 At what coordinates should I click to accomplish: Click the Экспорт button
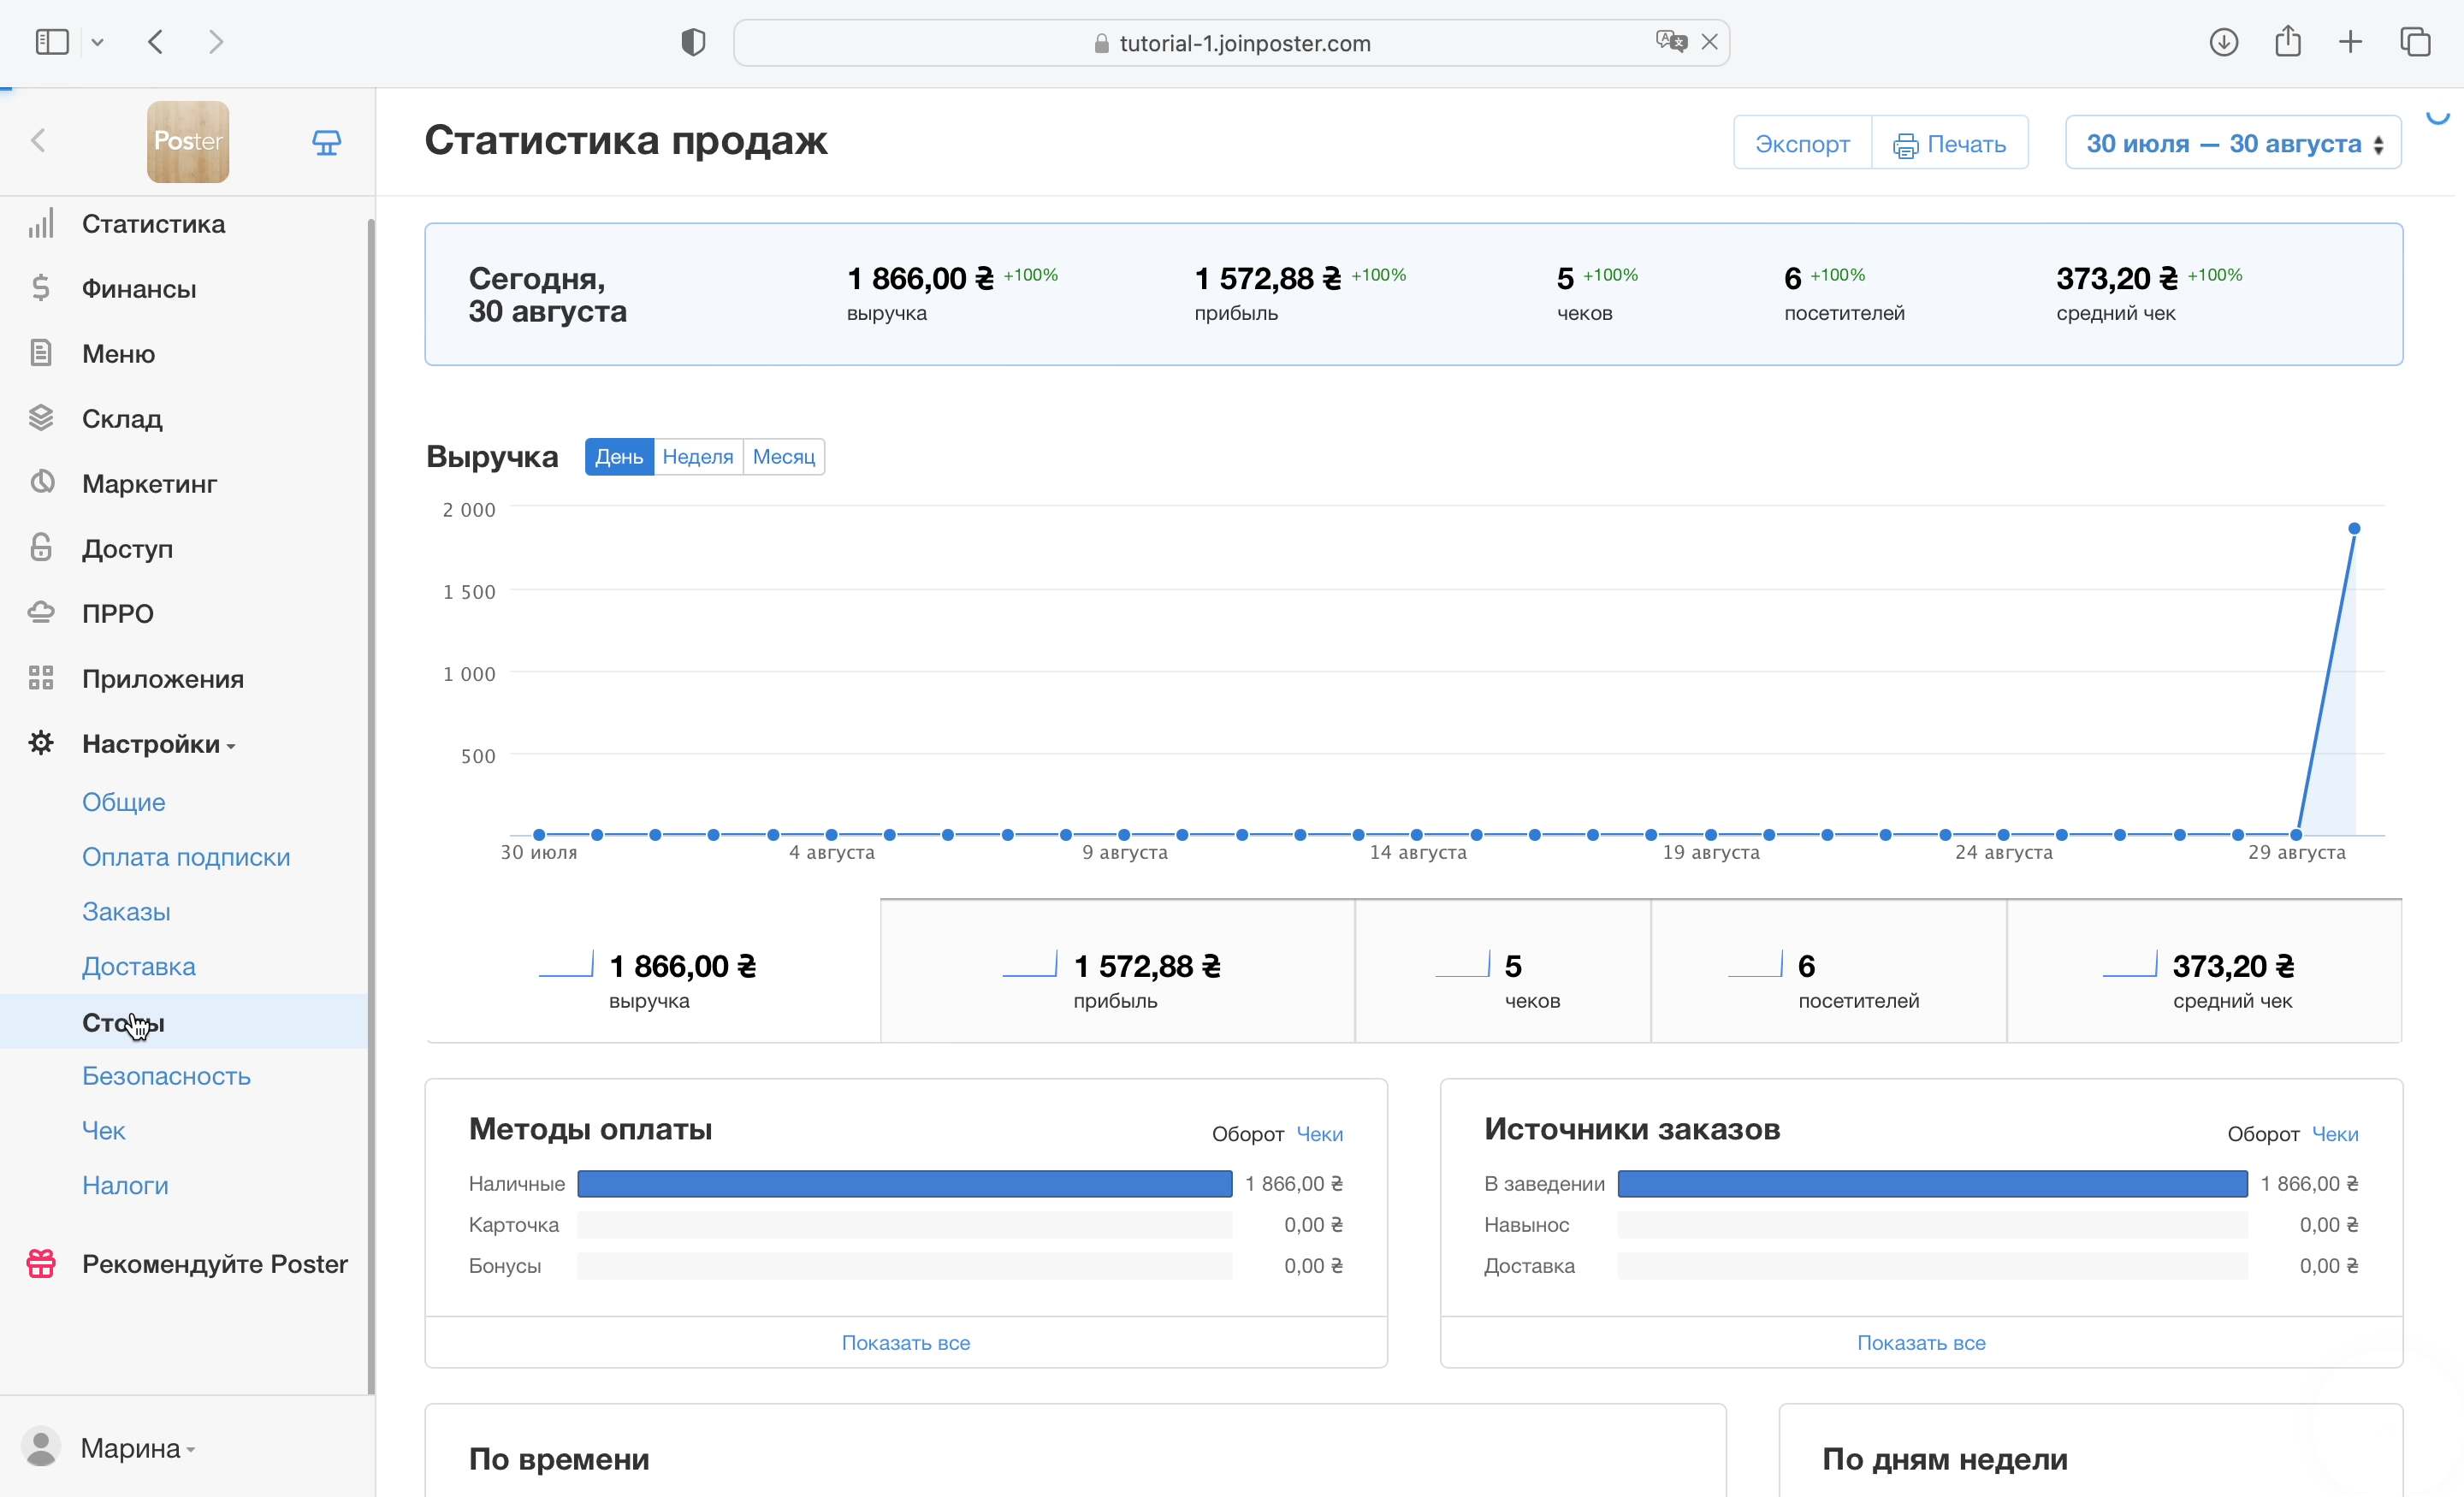tap(1801, 143)
